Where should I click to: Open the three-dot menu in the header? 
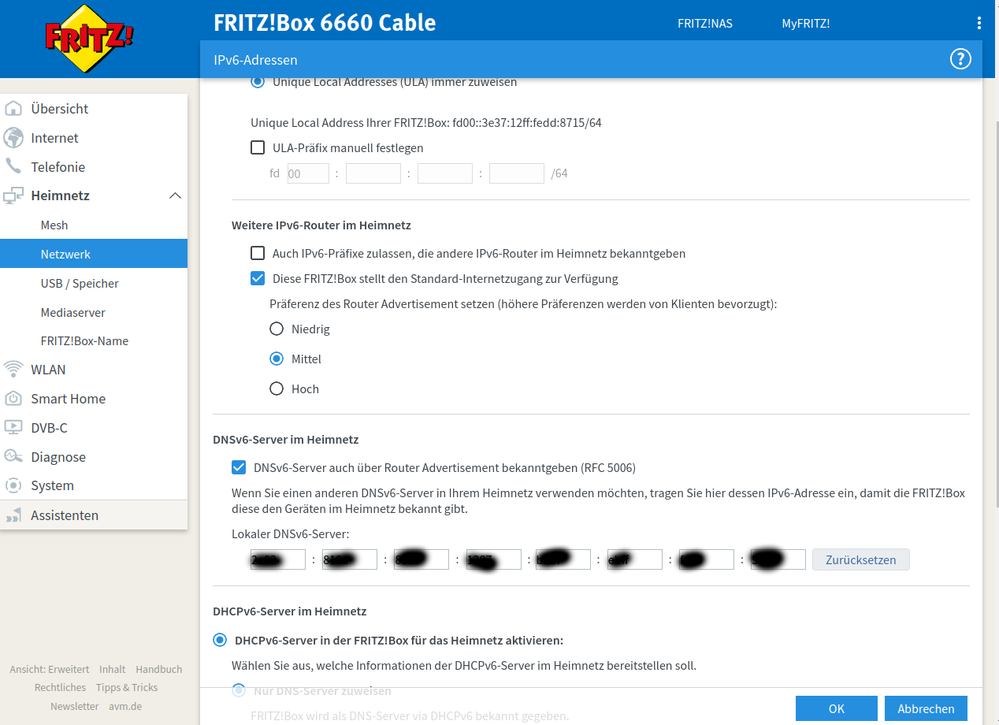[977, 22]
